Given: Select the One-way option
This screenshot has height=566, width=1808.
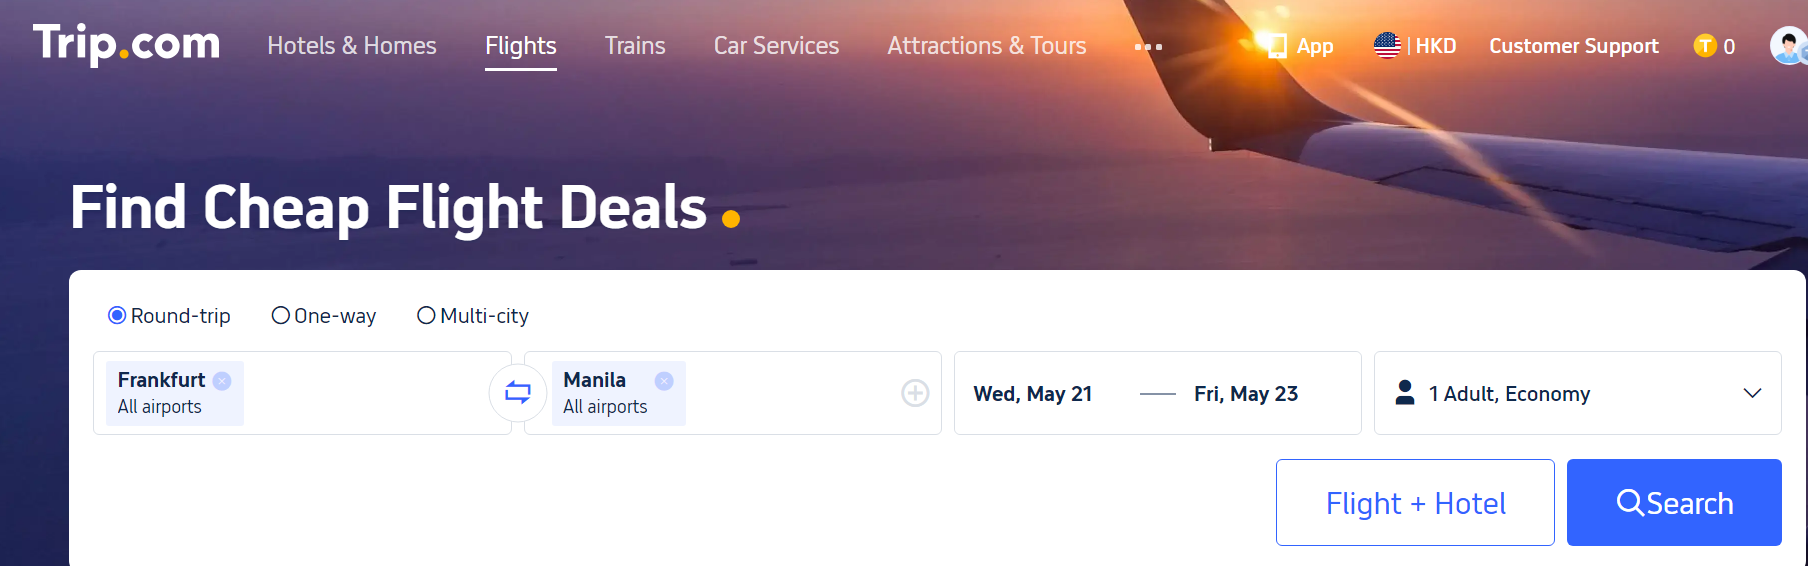Looking at the screenshot, I should tap(281, 316).
